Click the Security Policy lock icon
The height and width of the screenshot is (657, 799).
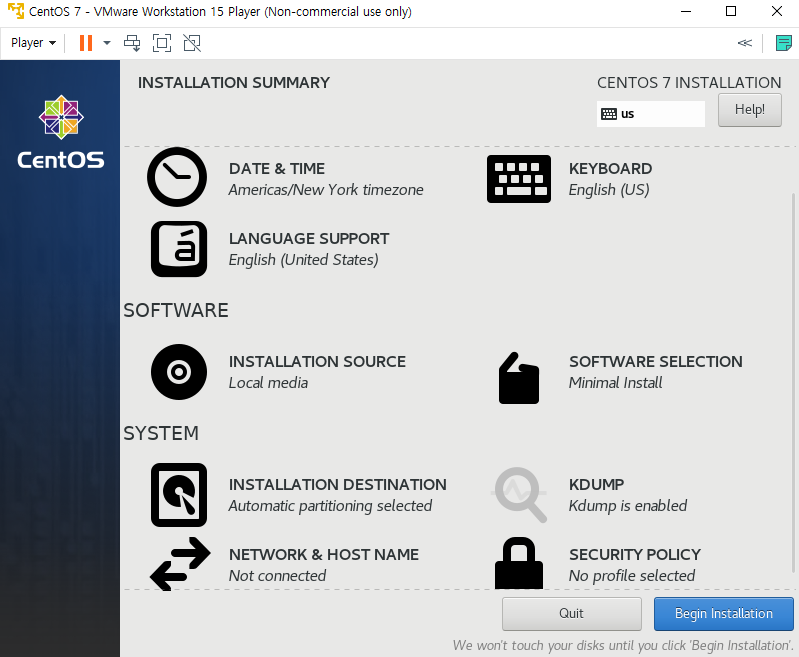point(519,563)
